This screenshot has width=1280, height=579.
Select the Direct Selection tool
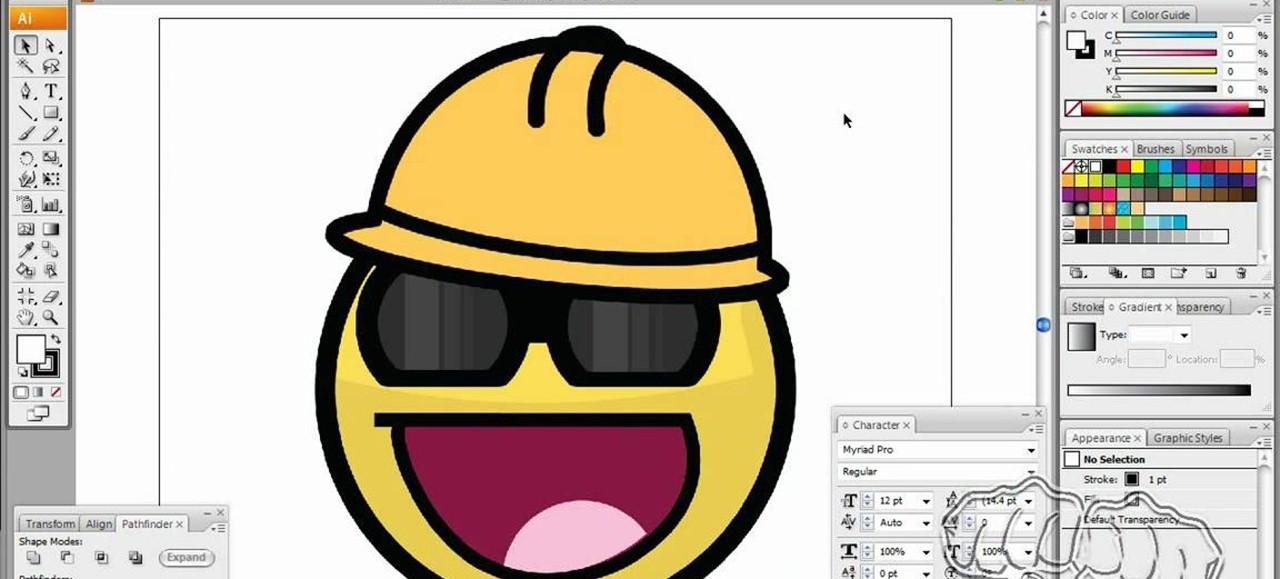click(x=51, y=46)
